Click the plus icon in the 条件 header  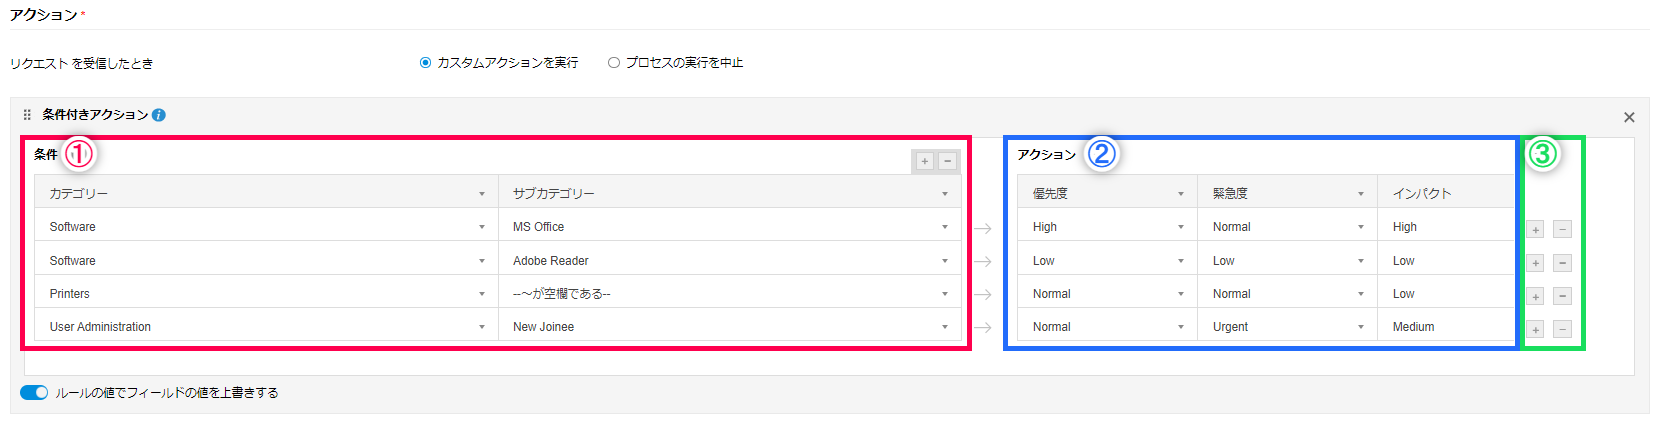click(x=924, y=161)
